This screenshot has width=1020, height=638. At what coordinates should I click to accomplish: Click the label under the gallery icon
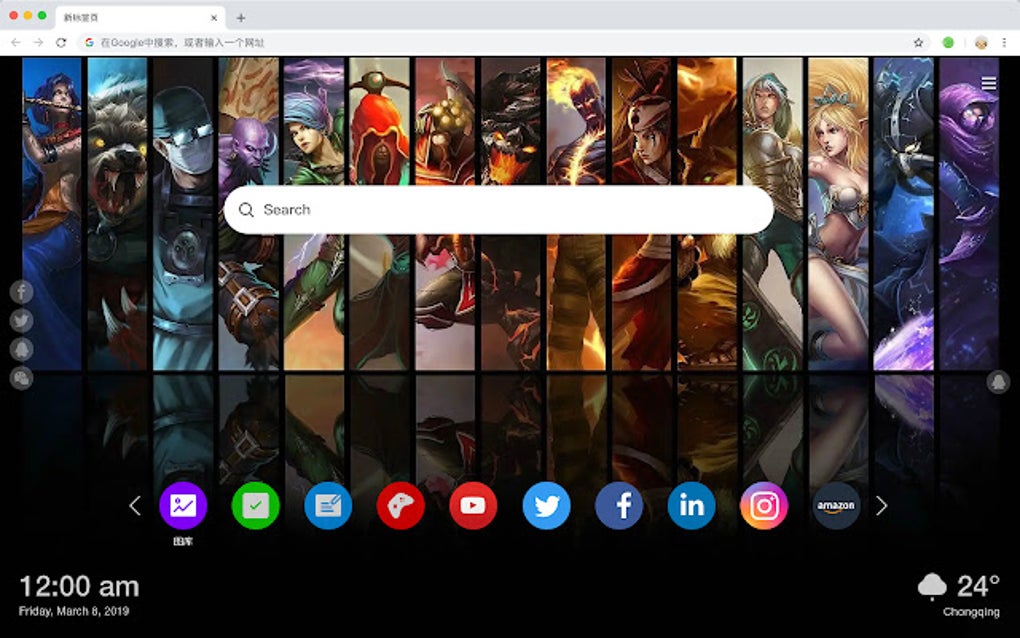coord(183,541)
